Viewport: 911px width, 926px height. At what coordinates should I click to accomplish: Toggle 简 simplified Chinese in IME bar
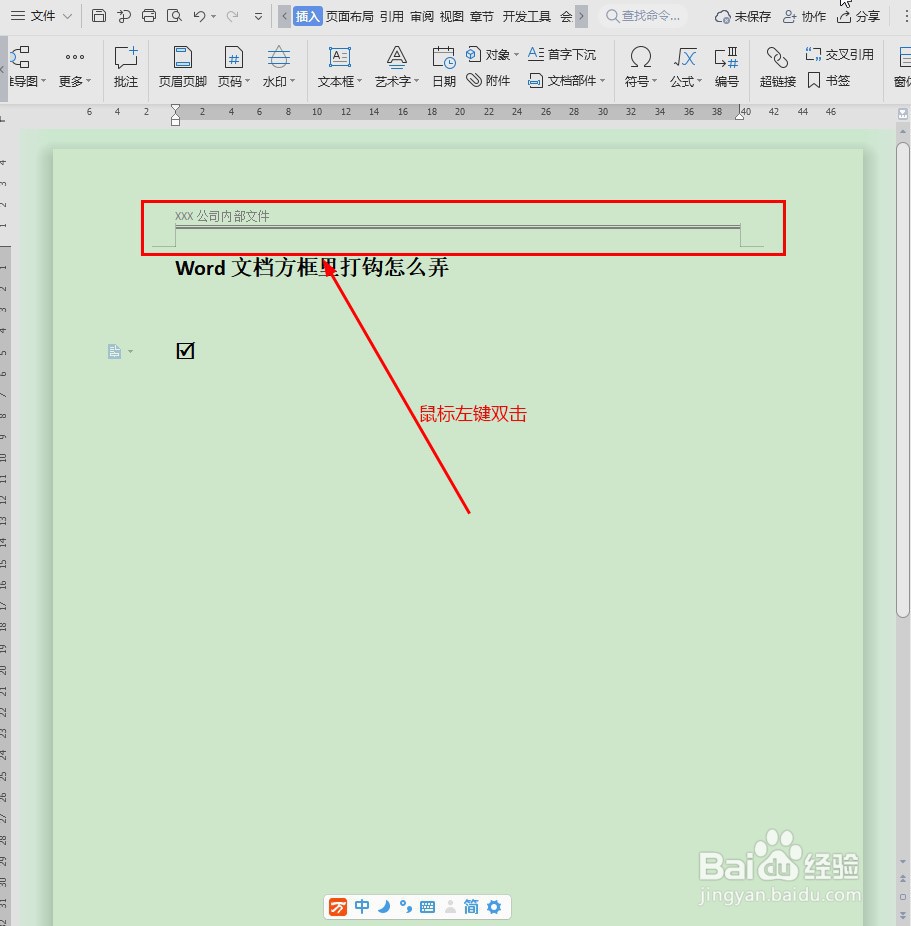click(x=471, y=907)
